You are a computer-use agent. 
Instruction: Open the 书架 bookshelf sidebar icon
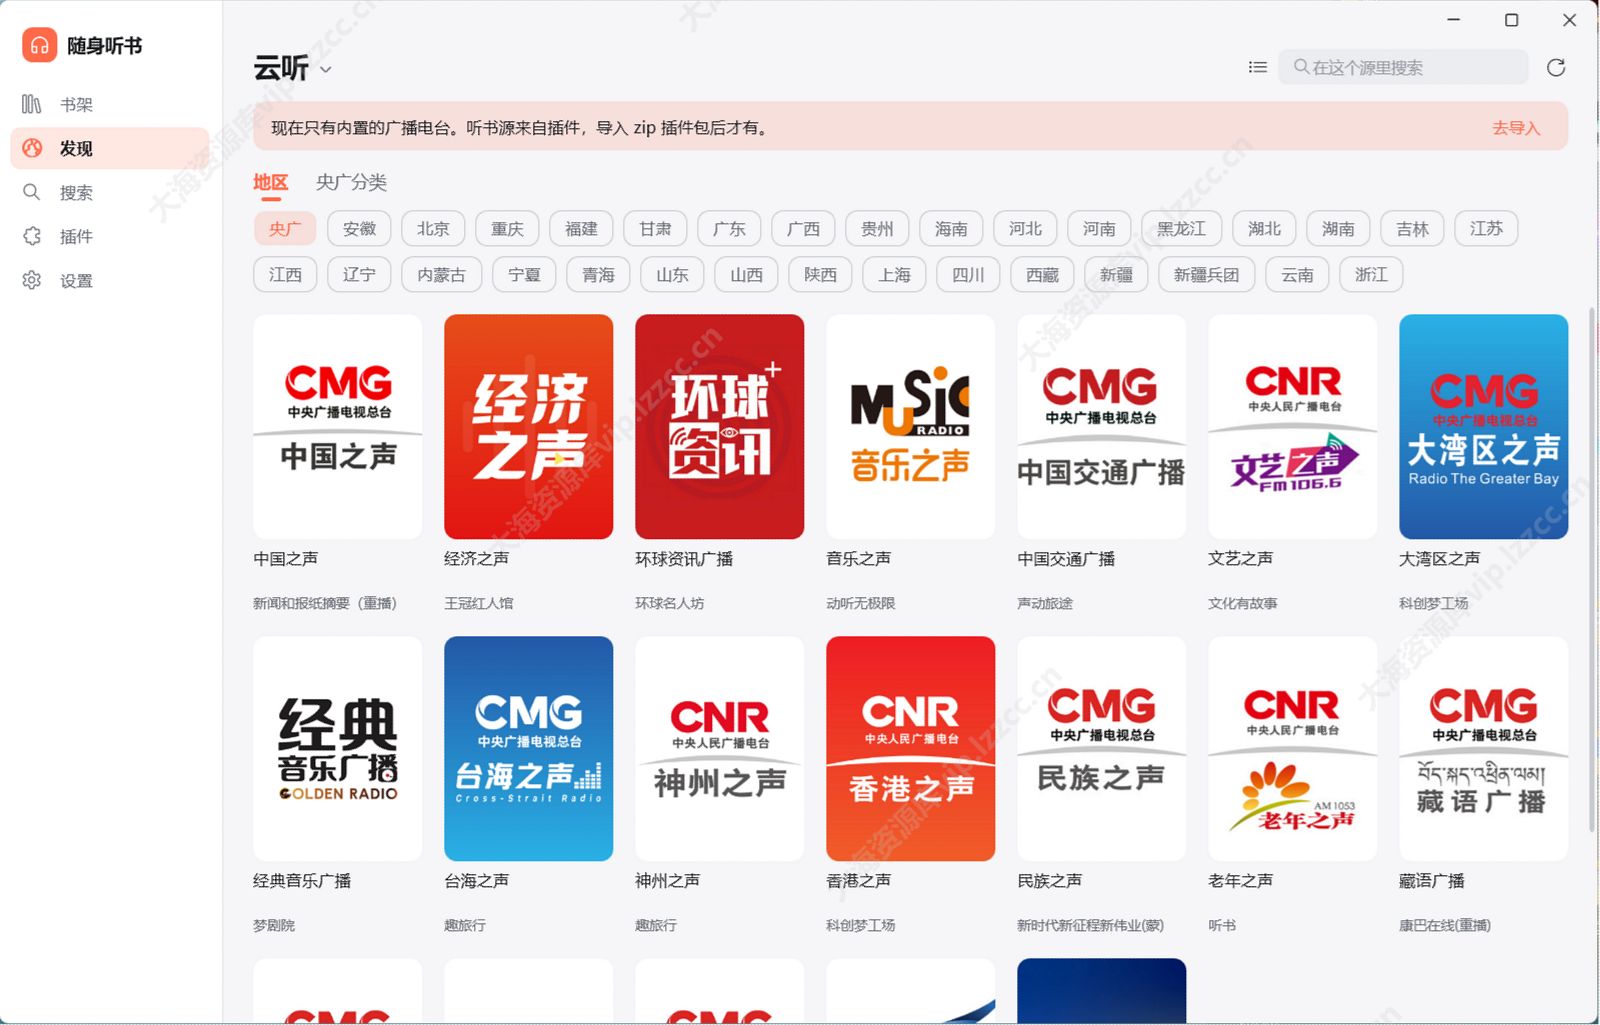point(32,104)
